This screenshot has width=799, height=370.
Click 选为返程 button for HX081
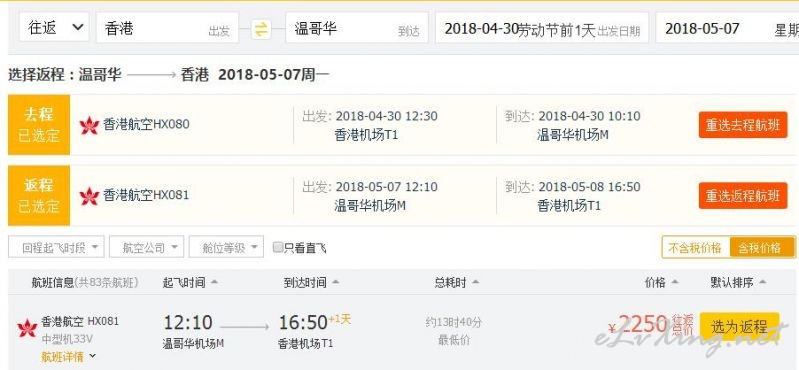pyautogui.click(x=739, y=326)
